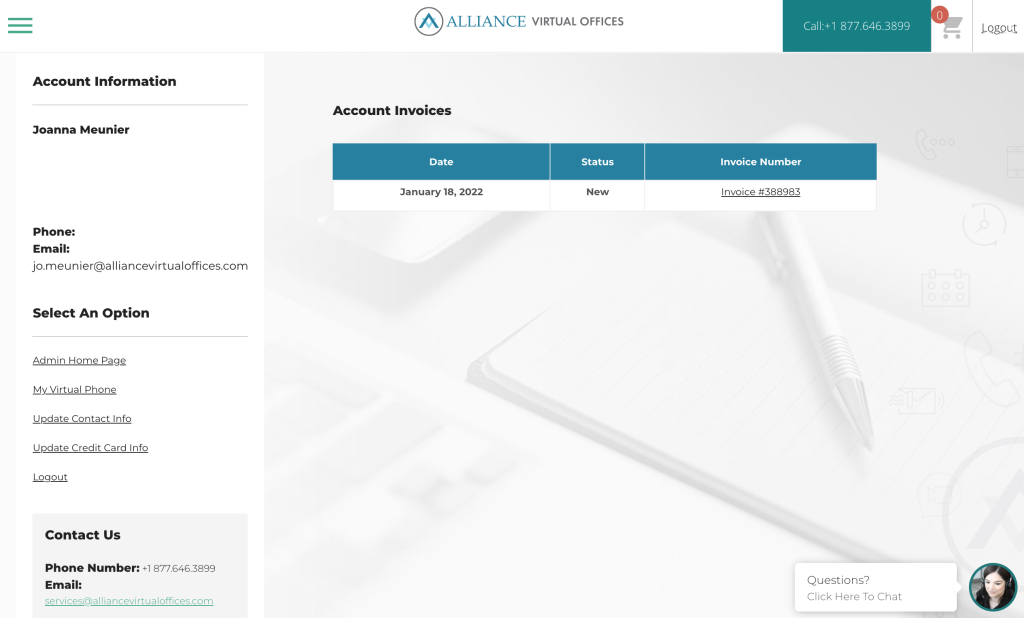Log out via the top-right Logout link

tap(999, 27)
